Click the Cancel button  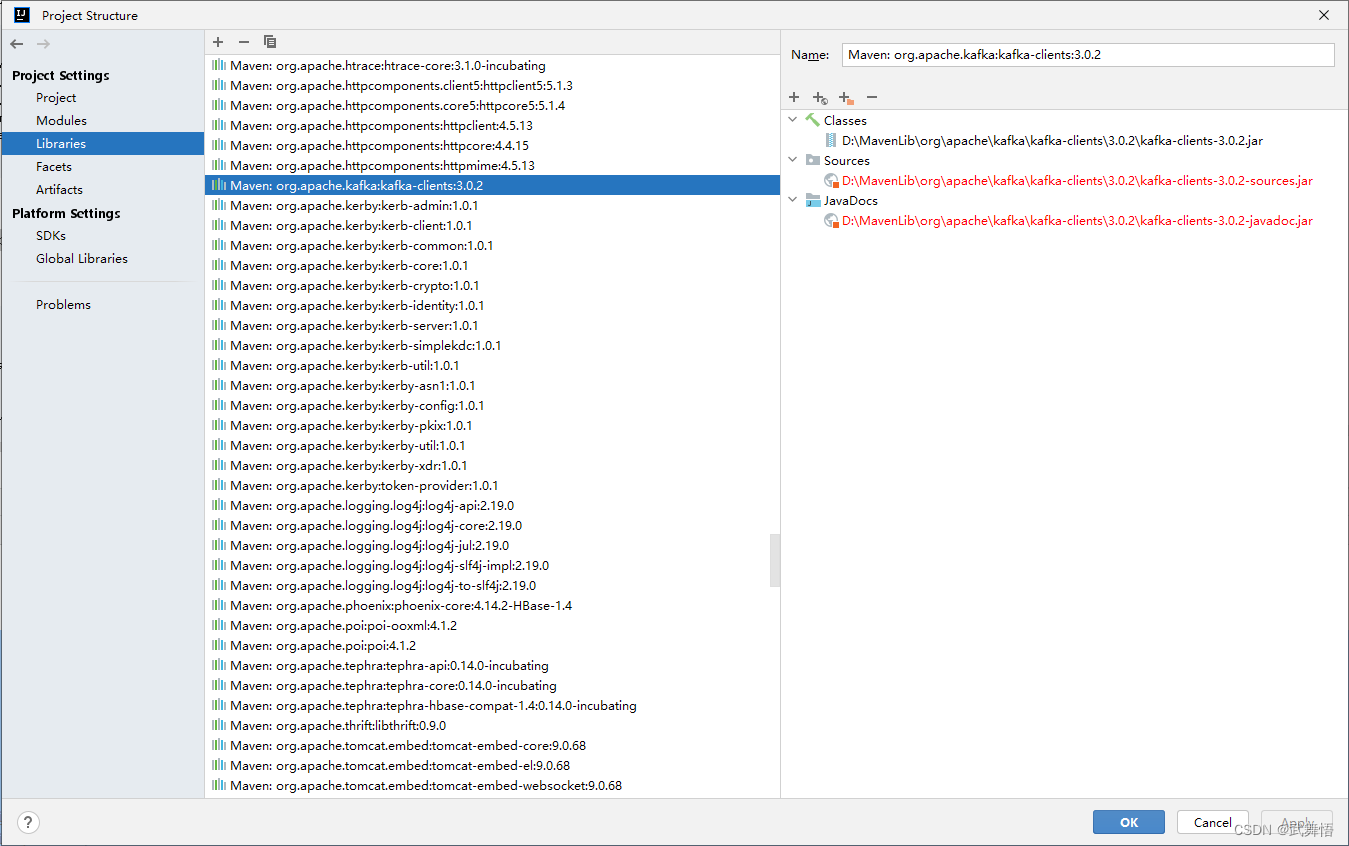[1213, 822]
